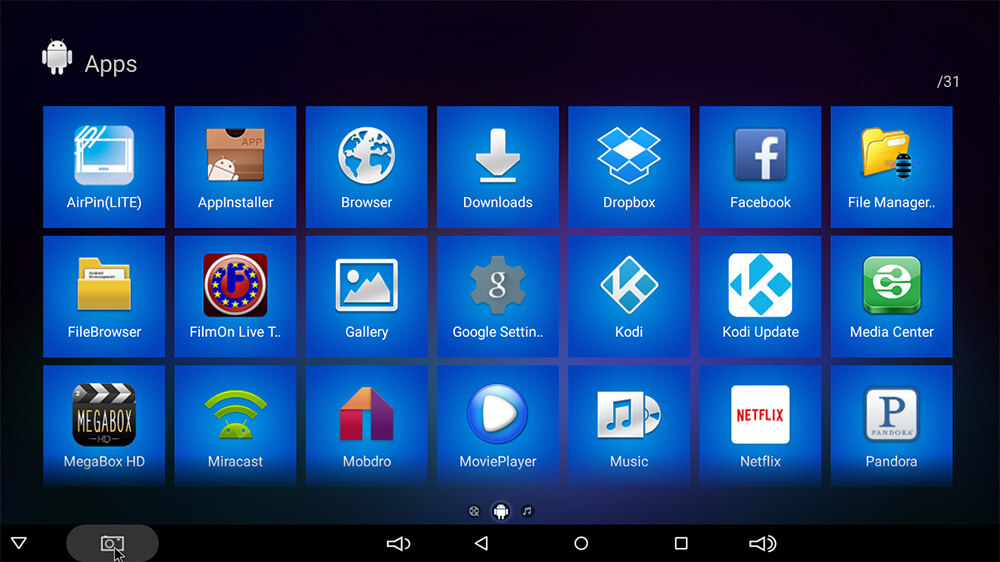Viewport: 1000px width, 562px height.
Task: Launch Dropbox
Action: pos(629,166)
